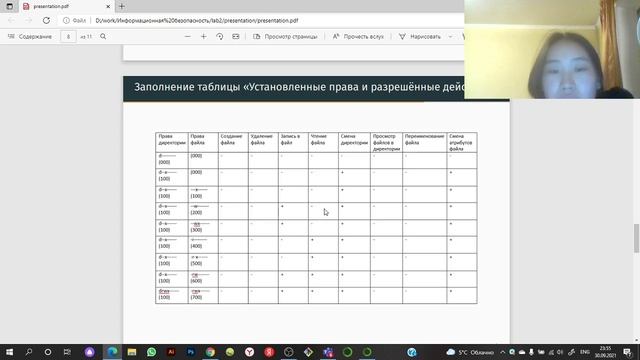Focus the address bar with presentation.pdf path

pos(196,20)
